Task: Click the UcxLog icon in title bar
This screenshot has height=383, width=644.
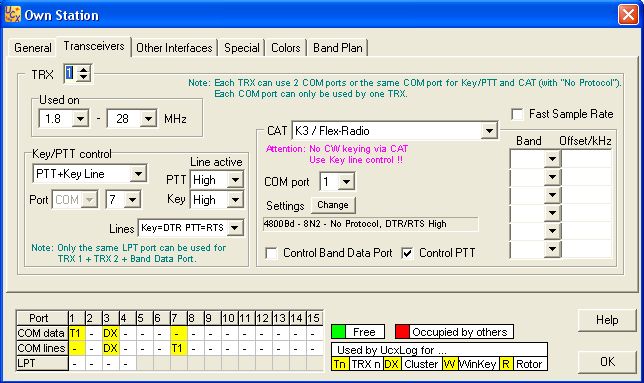Action: [x=12, y=15]
